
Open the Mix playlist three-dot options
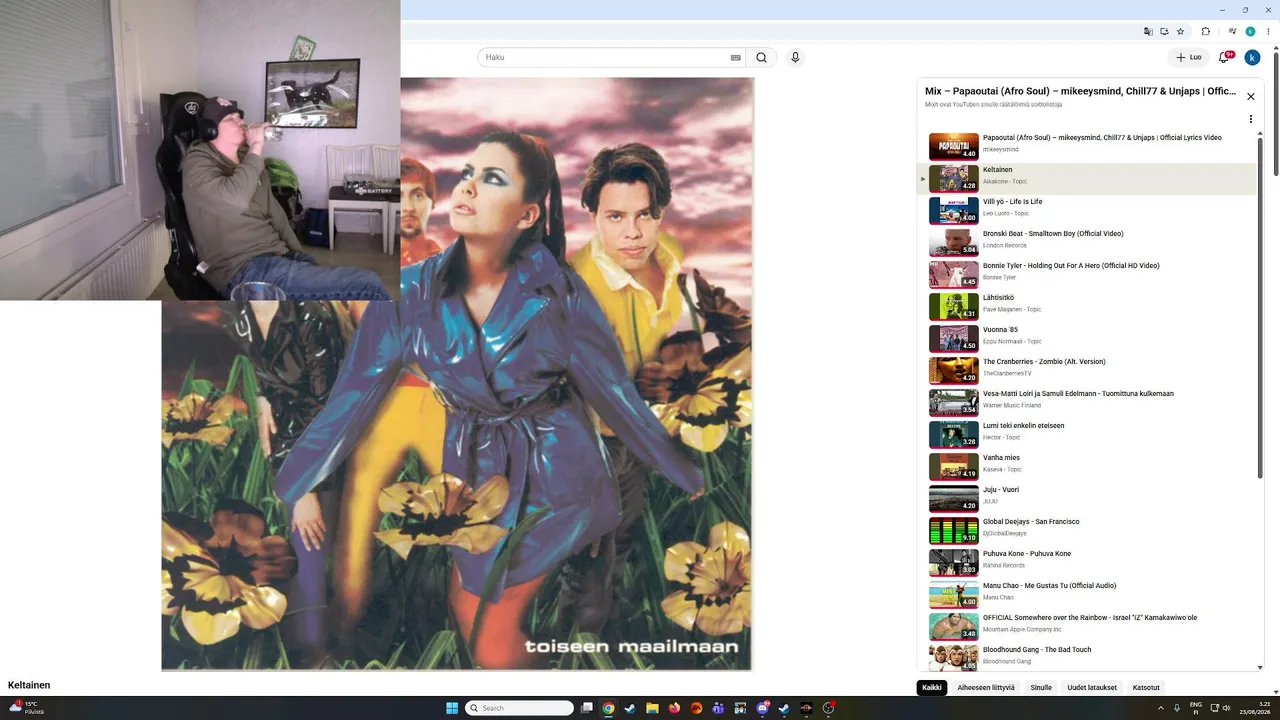(x=1250, y=119)
